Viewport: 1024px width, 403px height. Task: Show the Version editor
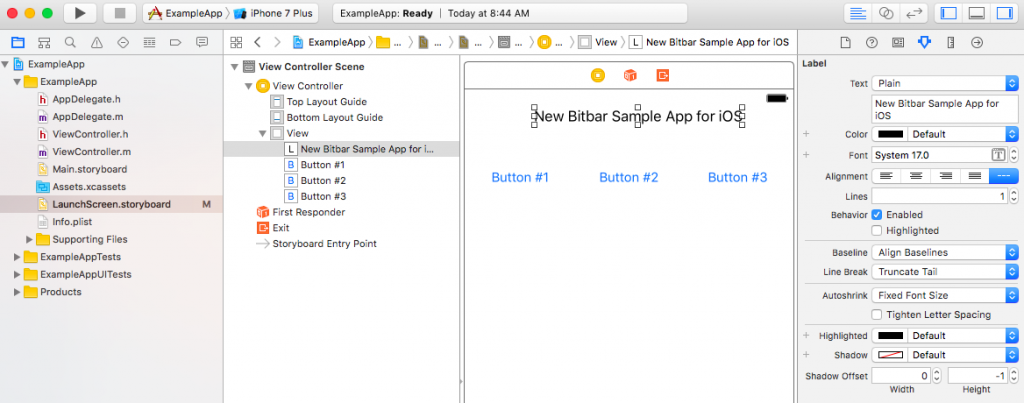[913, 13]
